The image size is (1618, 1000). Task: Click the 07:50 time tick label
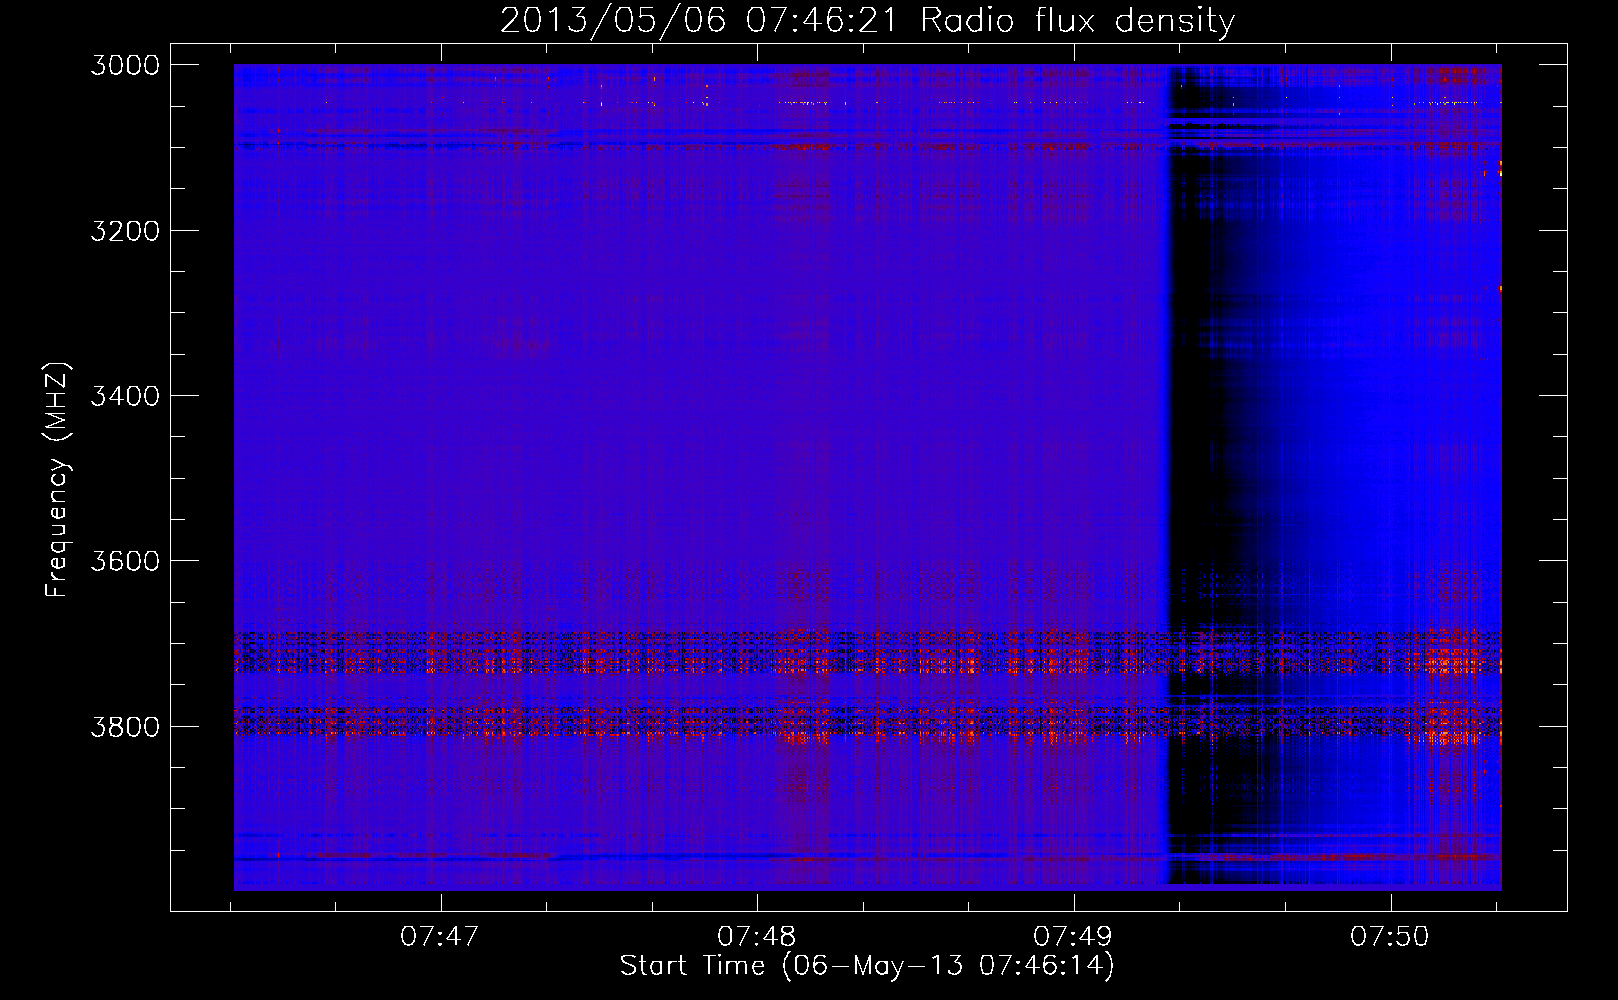coord(1390,937)
